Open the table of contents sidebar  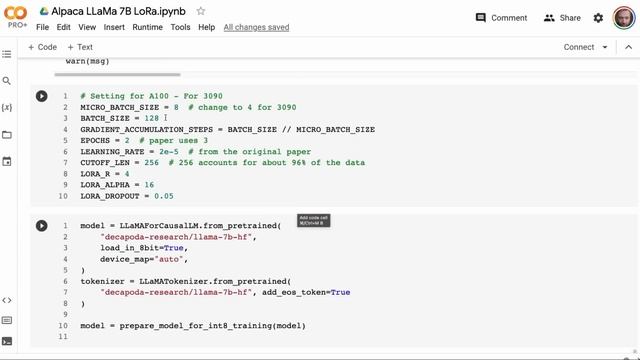7,54
